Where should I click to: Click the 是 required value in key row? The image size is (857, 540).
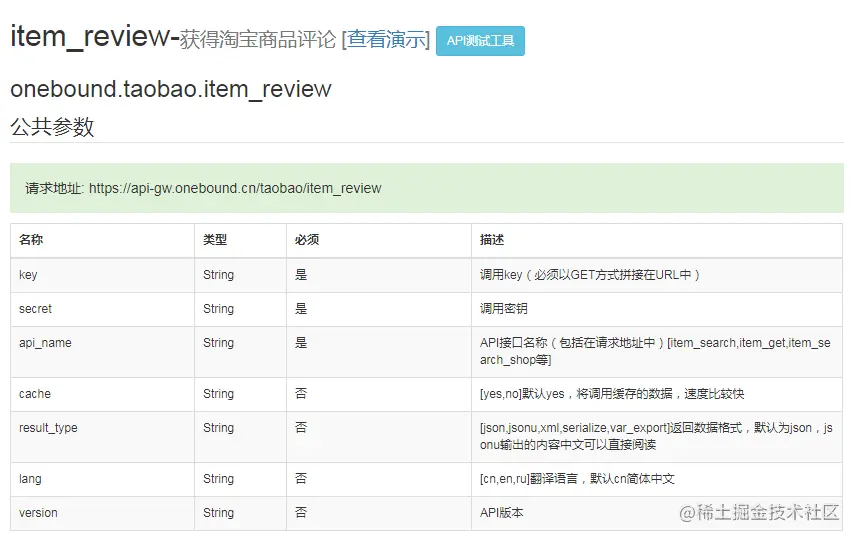[x=301, y=275]
